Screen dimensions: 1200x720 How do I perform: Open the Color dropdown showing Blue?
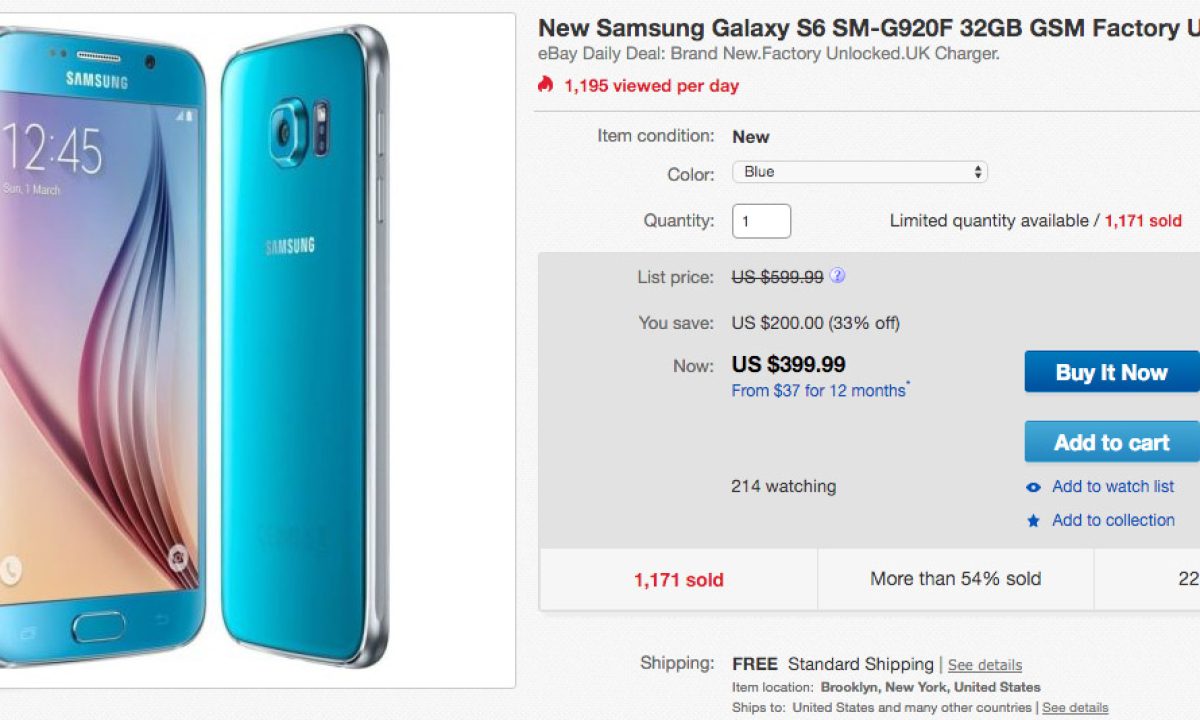click(x=860, y=172)
